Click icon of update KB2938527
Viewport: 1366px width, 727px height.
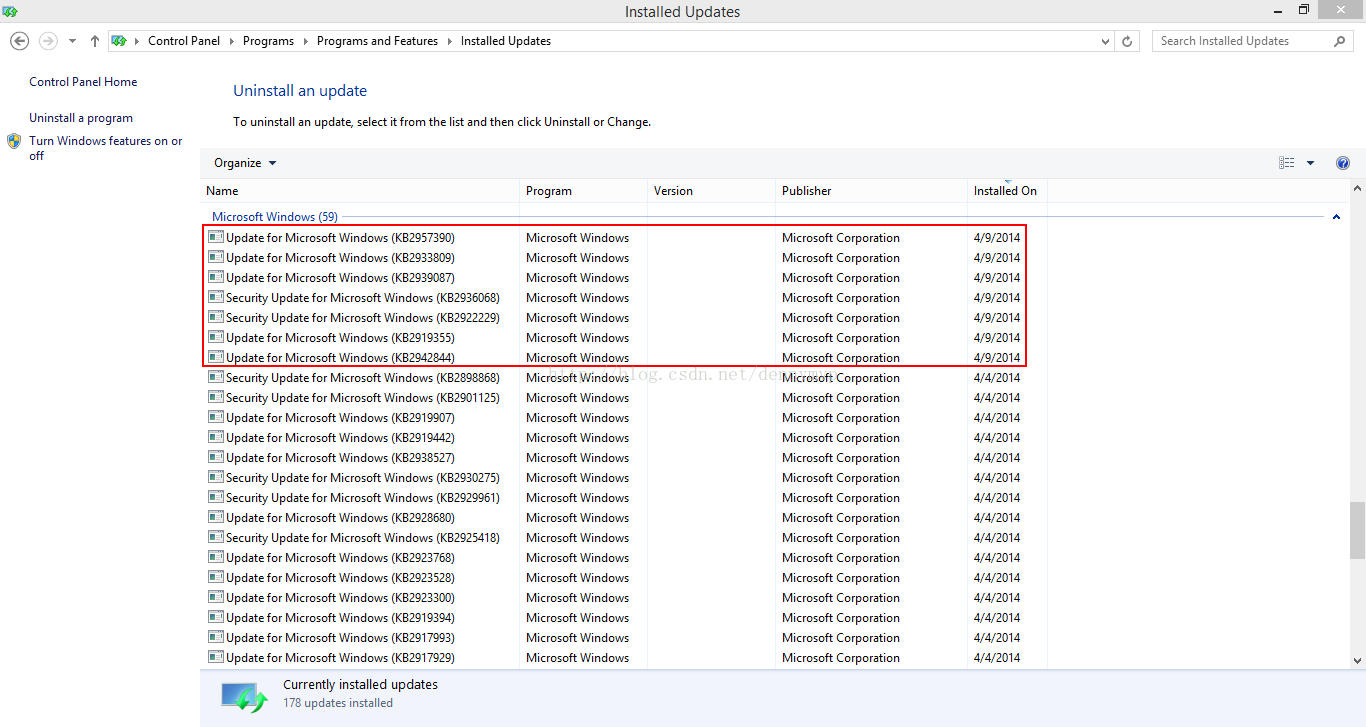pyautogui.click(x=215, y=457)
